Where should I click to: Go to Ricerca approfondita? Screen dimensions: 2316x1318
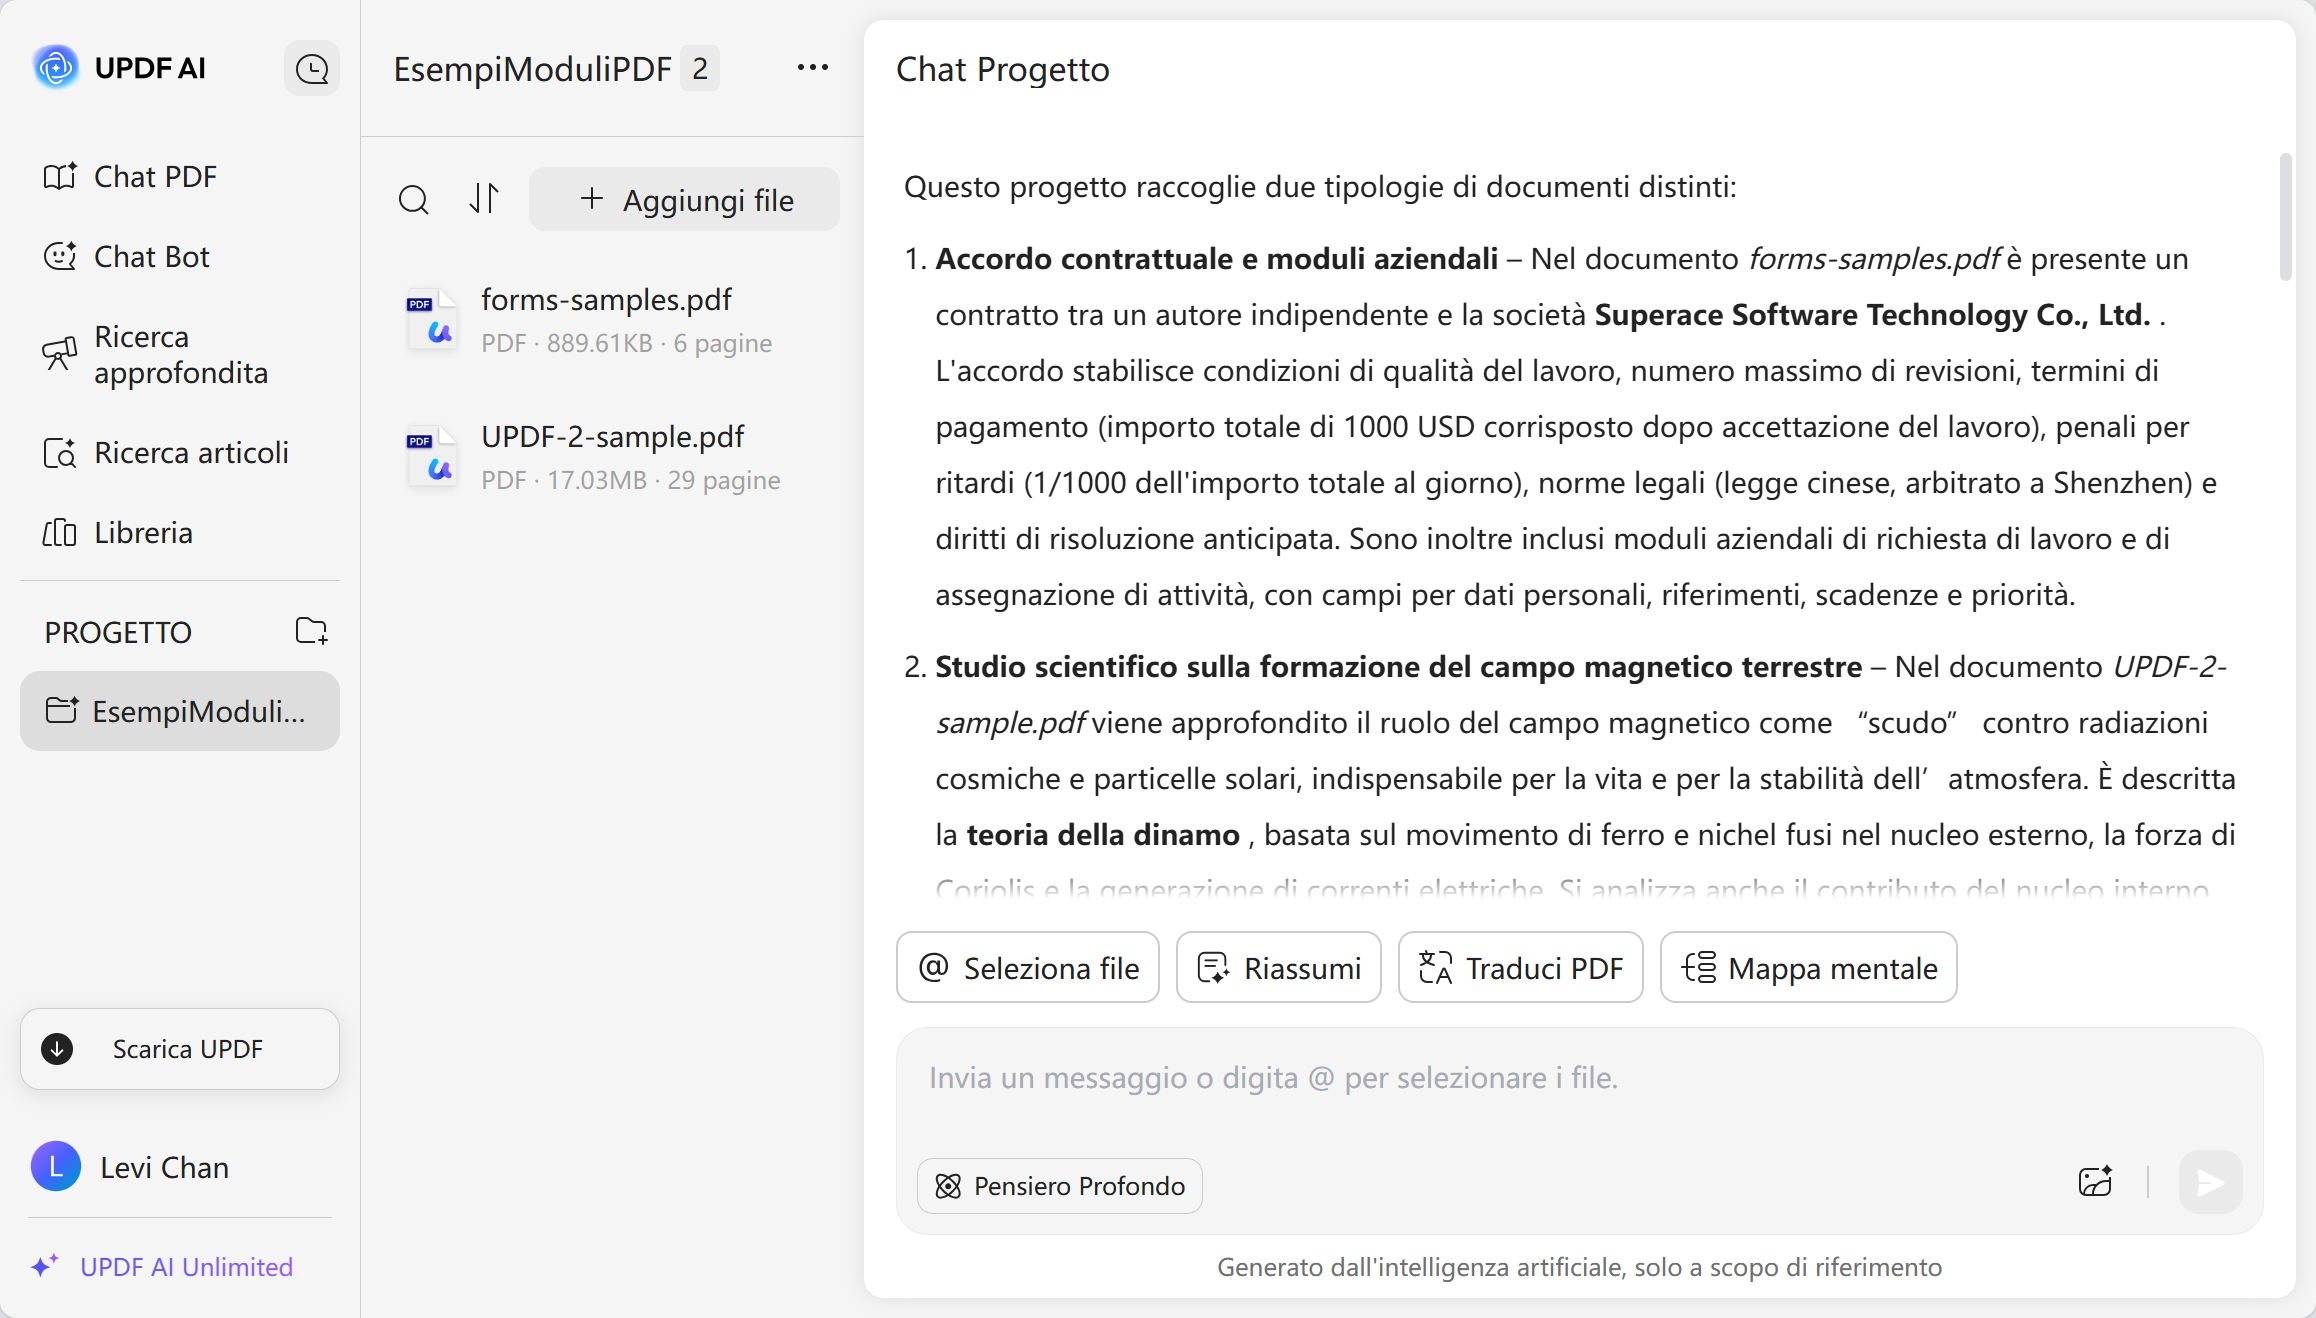[x=180, y=355]
